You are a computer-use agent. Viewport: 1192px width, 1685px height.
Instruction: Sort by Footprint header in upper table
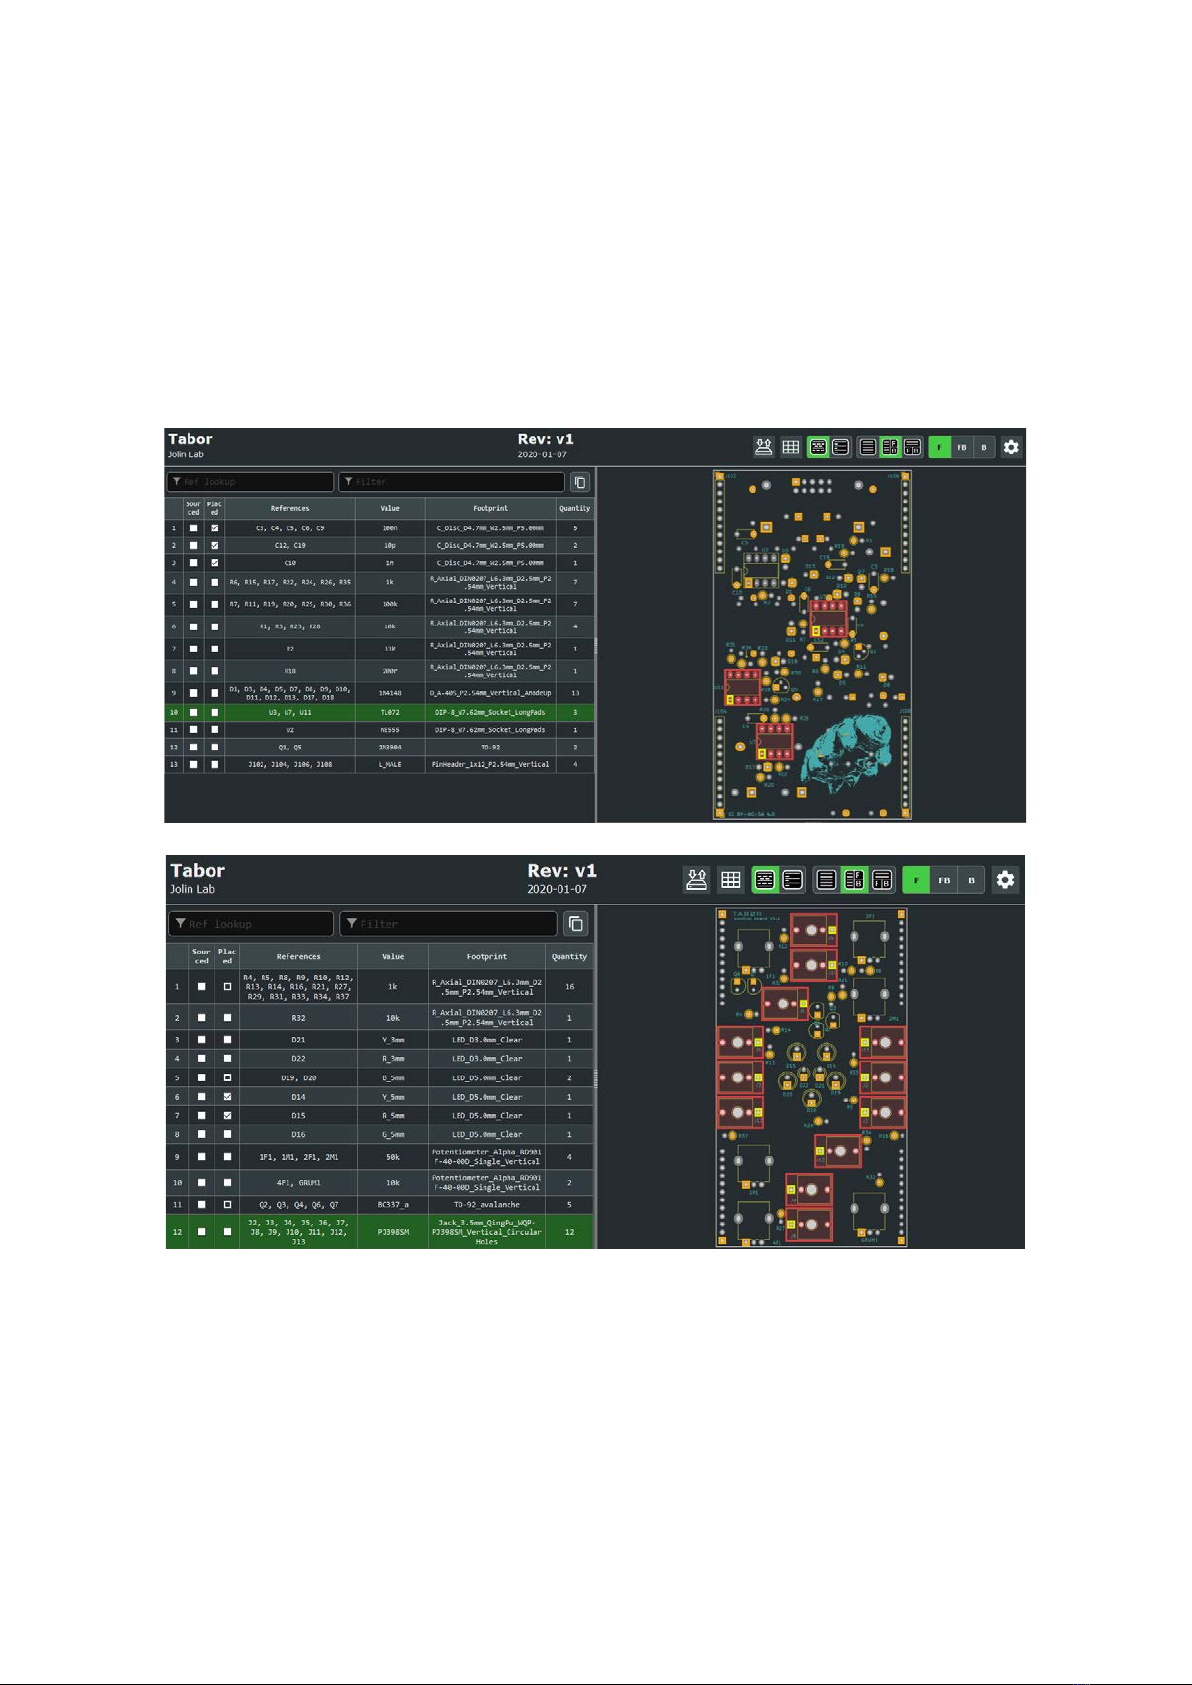(x=490, y=508)
